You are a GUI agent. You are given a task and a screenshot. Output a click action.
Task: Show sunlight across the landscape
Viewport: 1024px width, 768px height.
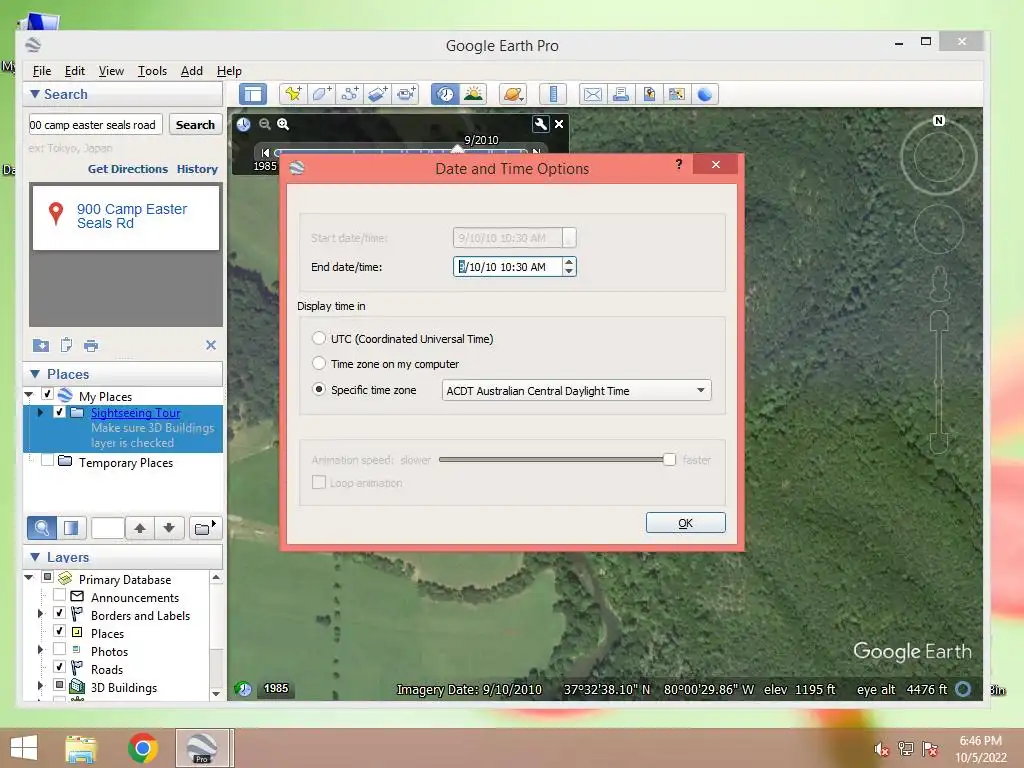[473, 94]
